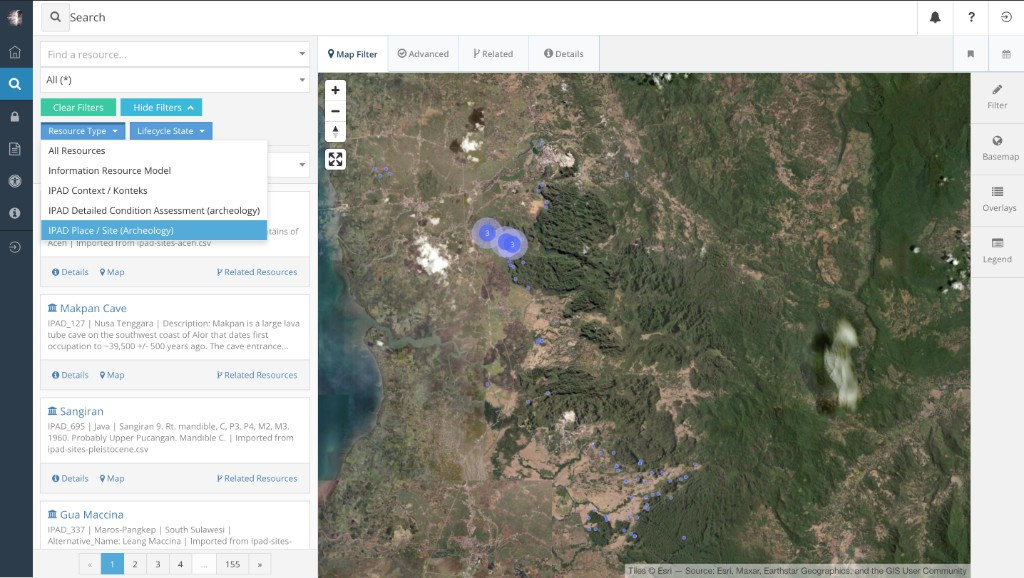Click the Arches logo in the sidebar

pos(15,17)
